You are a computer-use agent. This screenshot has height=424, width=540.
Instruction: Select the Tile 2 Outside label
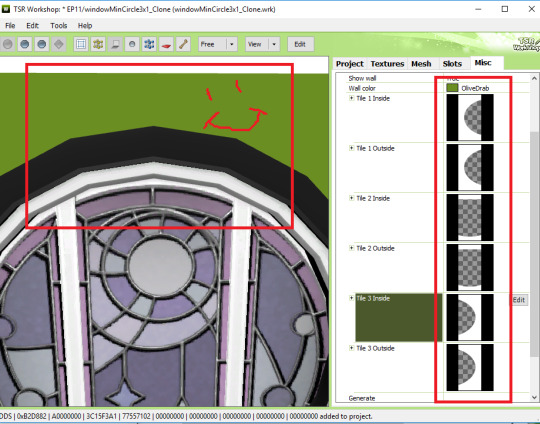pos(375,248)
